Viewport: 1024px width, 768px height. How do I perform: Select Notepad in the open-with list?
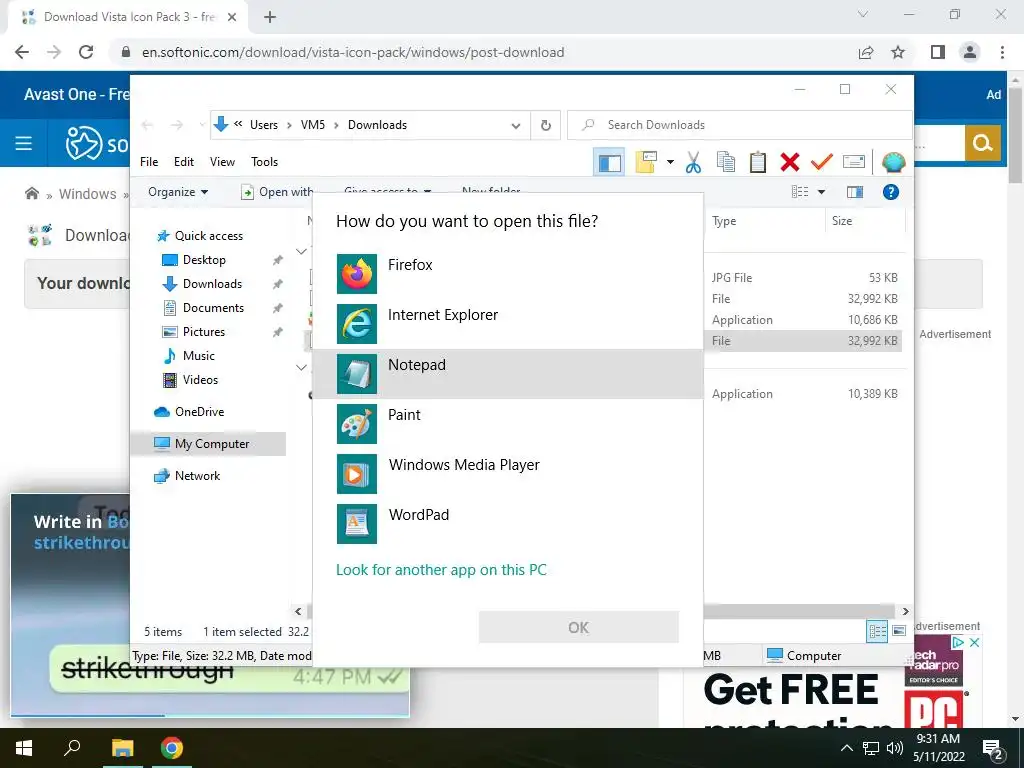click(x=508, y=374)
